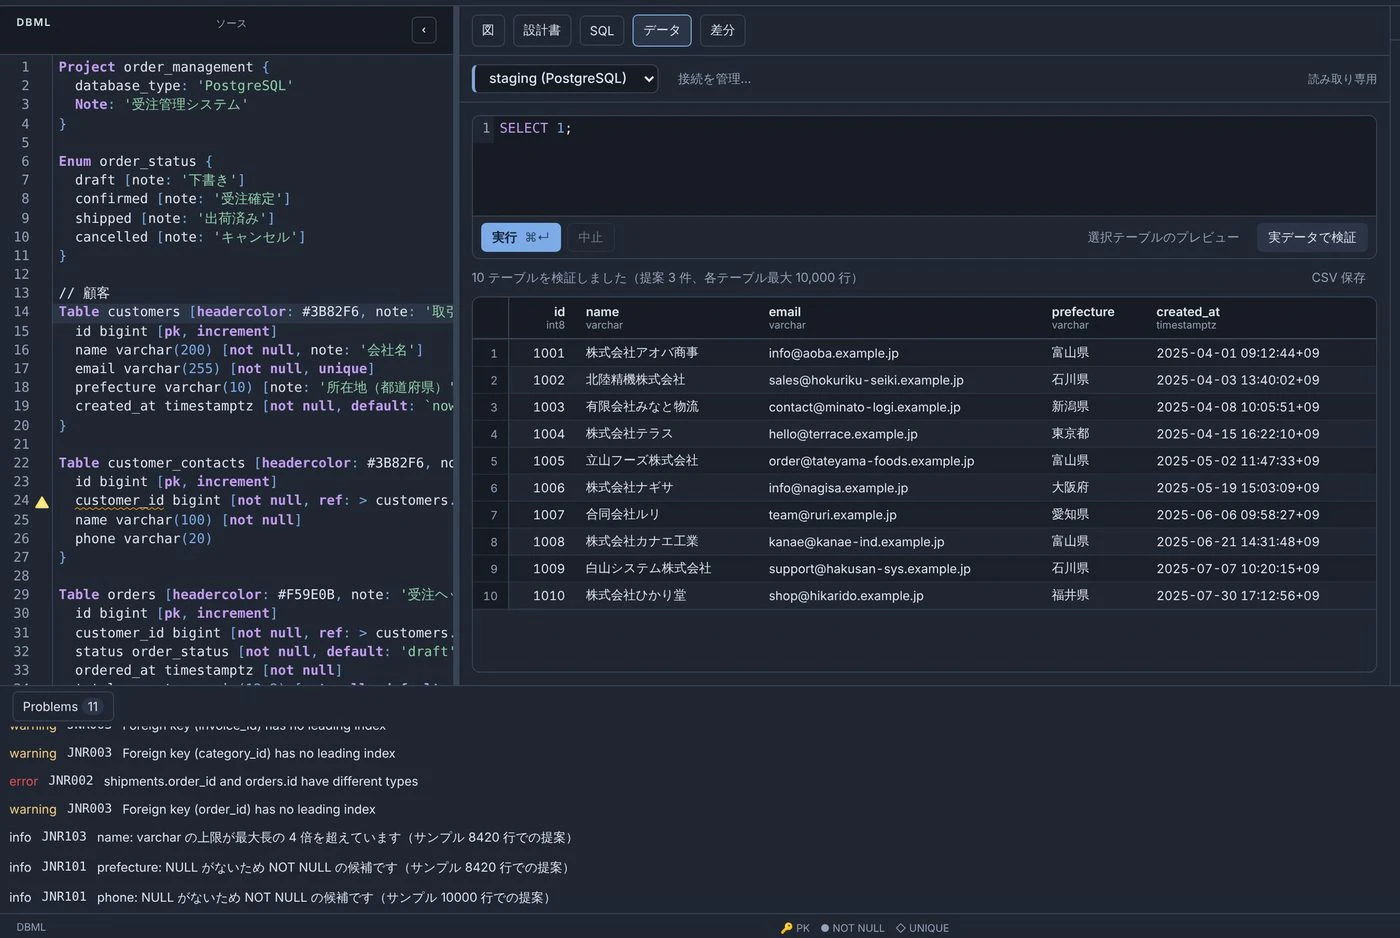Image resolution: width=1400 pixels, height=938 pixels.
Task: Select the データ tab
Action: 662,30
